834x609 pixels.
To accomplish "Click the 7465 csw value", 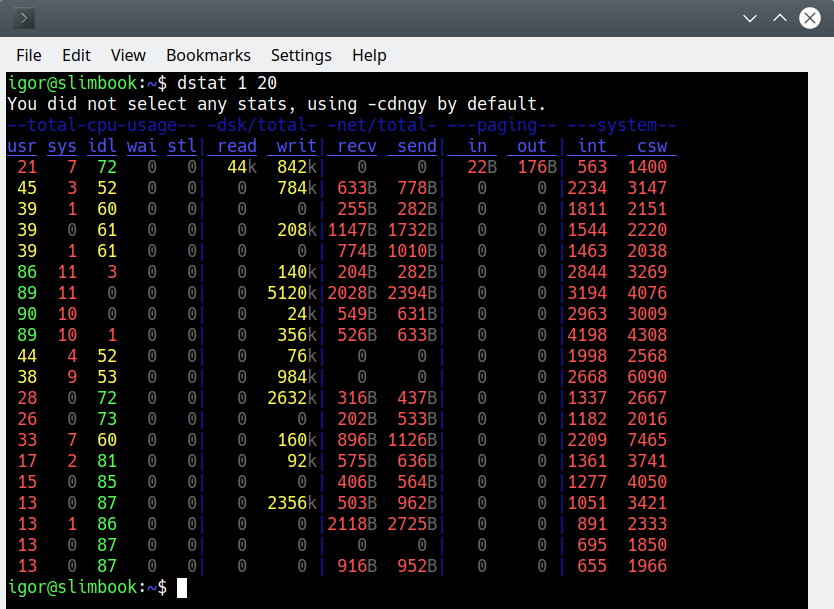I will 646,440.
